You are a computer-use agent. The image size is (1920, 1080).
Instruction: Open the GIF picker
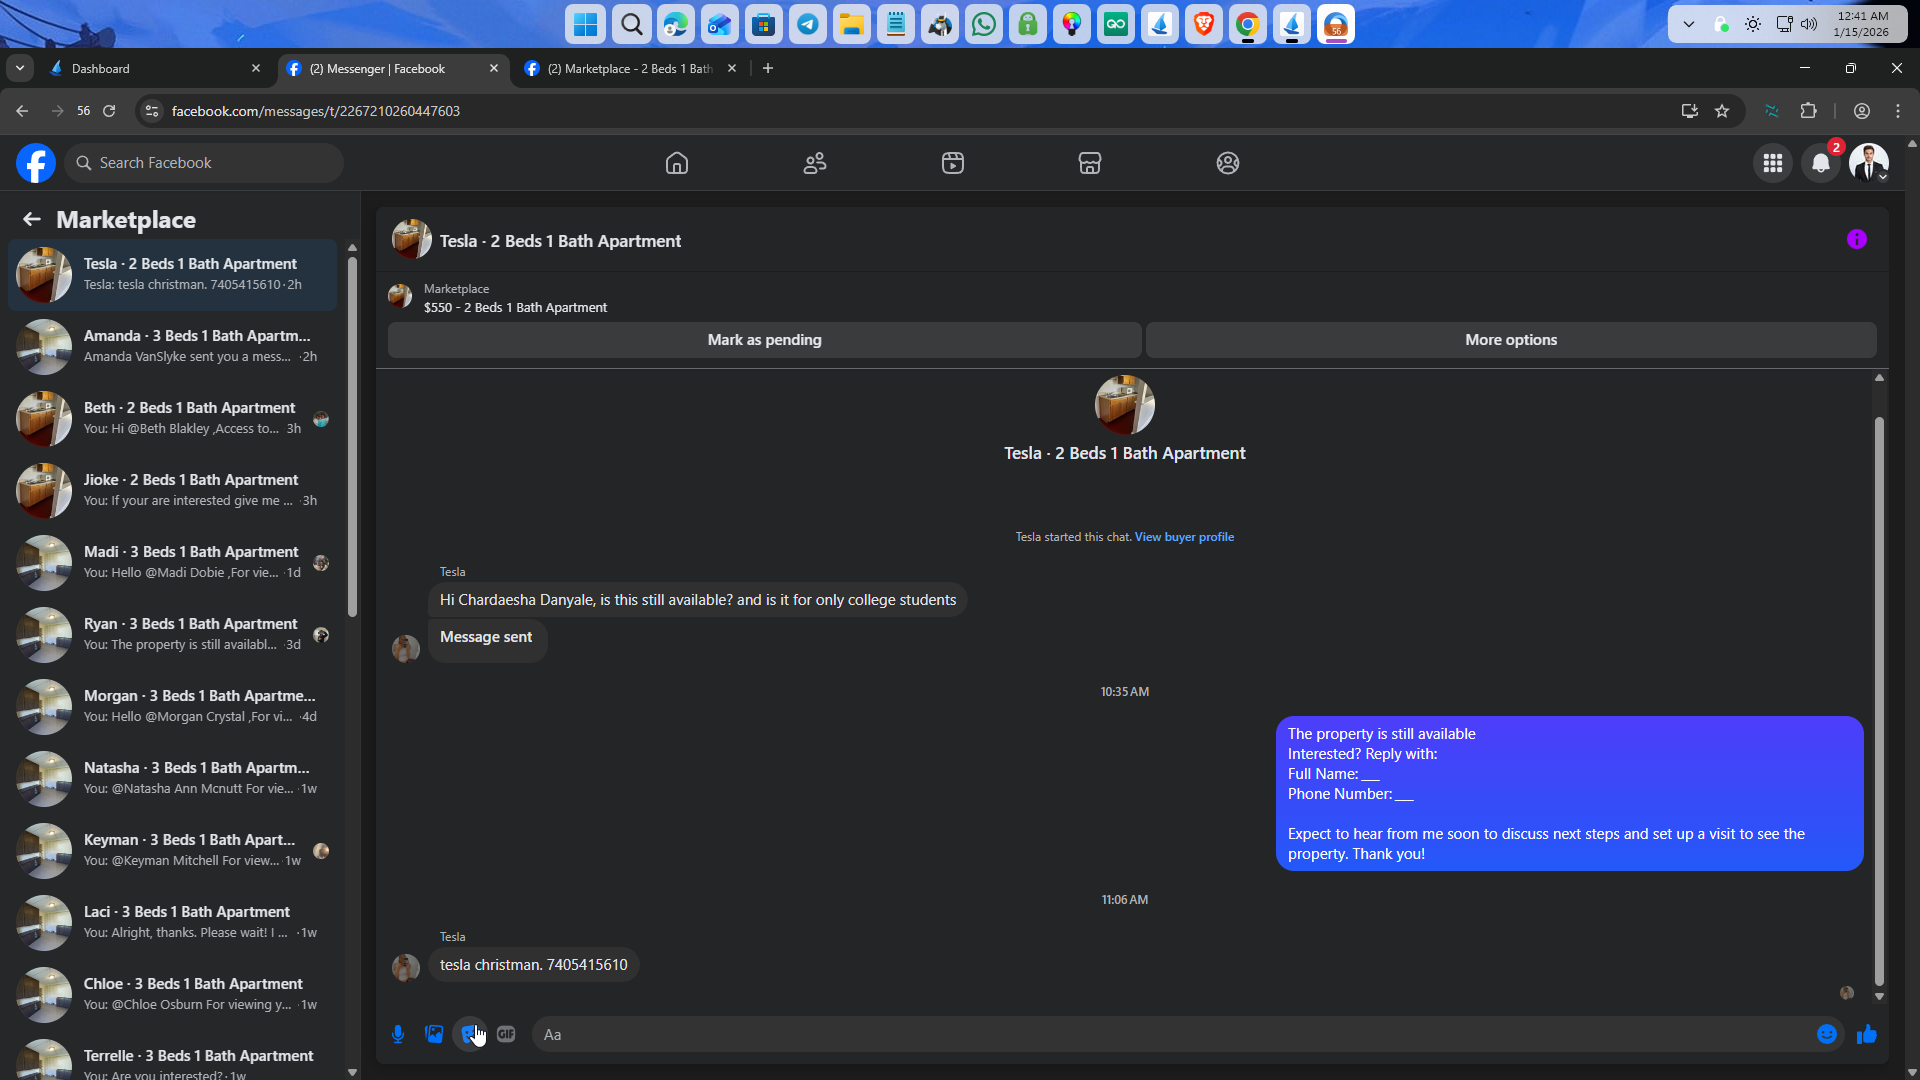506,1034
